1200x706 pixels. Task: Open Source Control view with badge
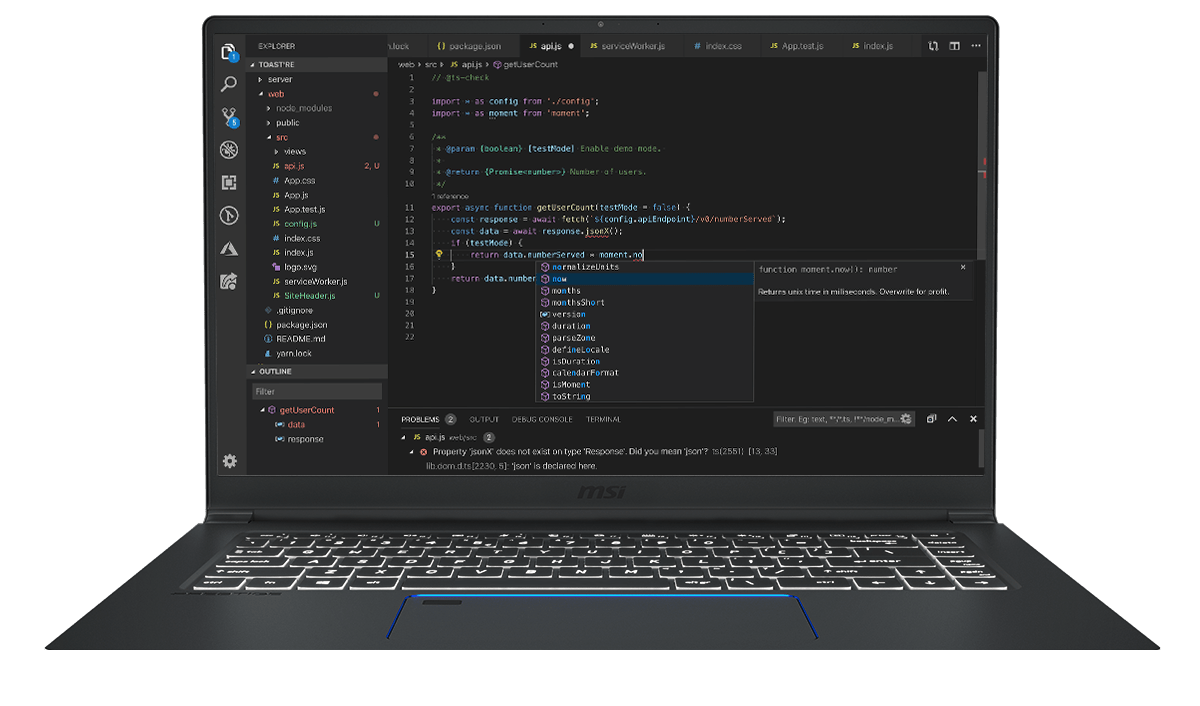(x=229, y=117)
